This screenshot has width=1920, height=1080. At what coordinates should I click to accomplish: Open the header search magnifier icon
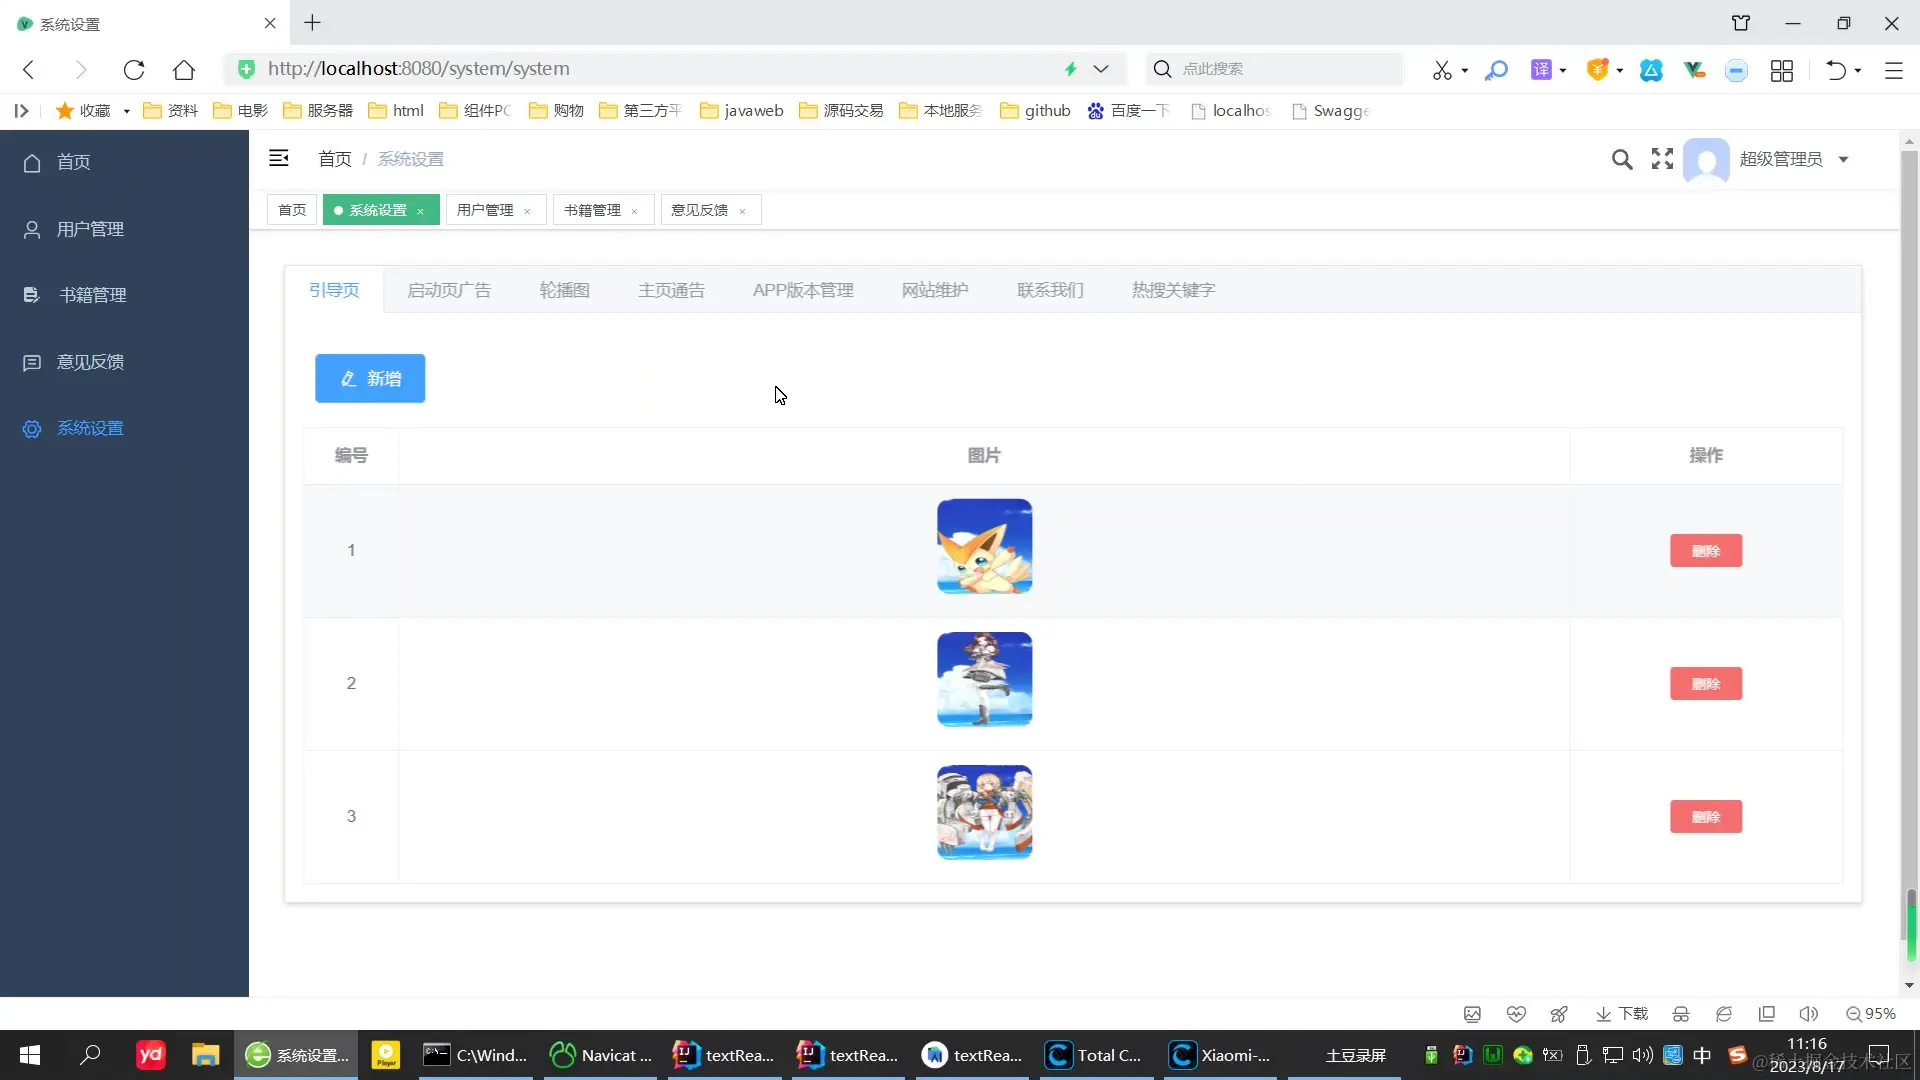[1622, 159]
